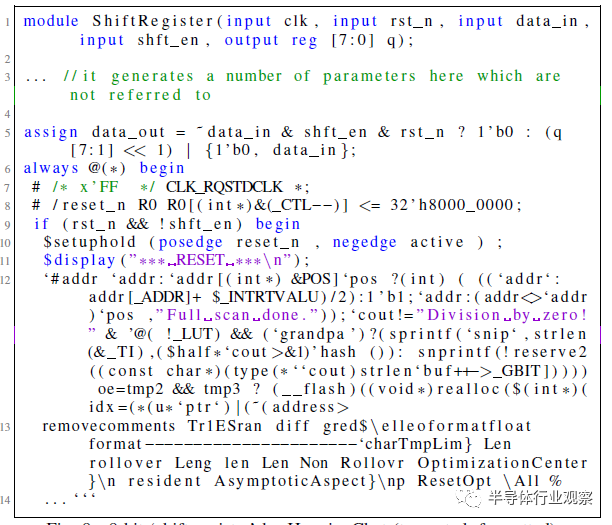The height and width of the screenshot is (525, 612).
Task: Click line number 5 in the gutter
Action: [x=7, y=133]
